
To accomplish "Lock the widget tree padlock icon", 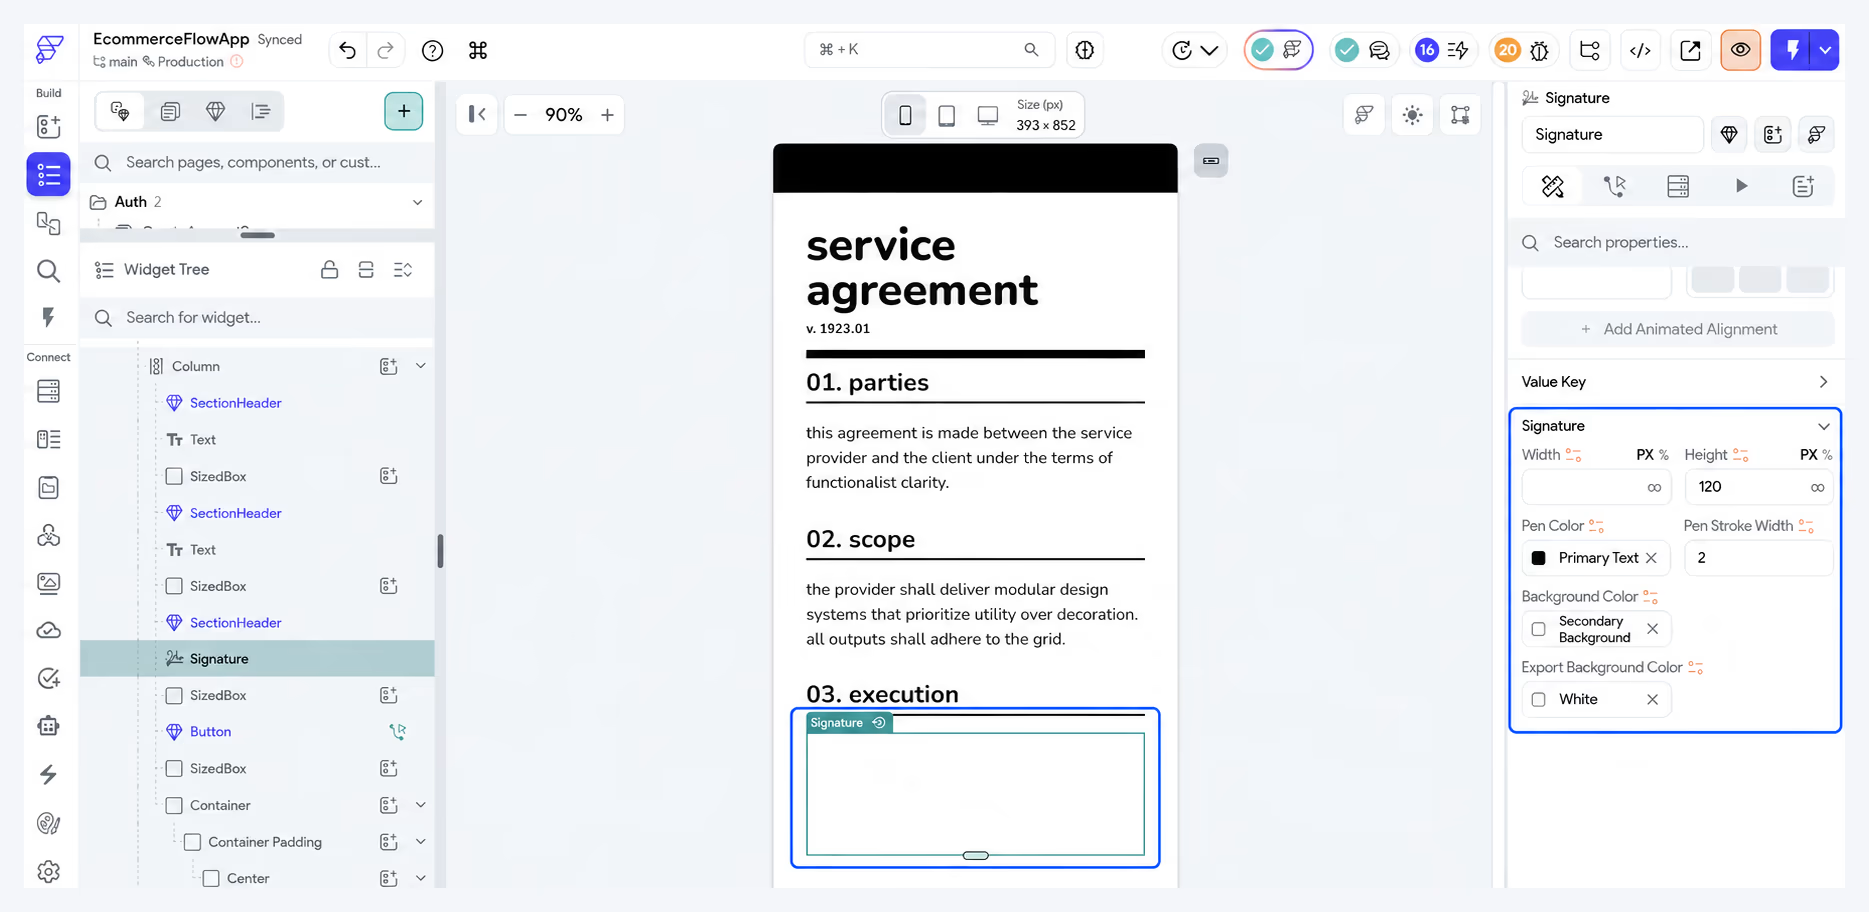I will (x=329, y=270).
